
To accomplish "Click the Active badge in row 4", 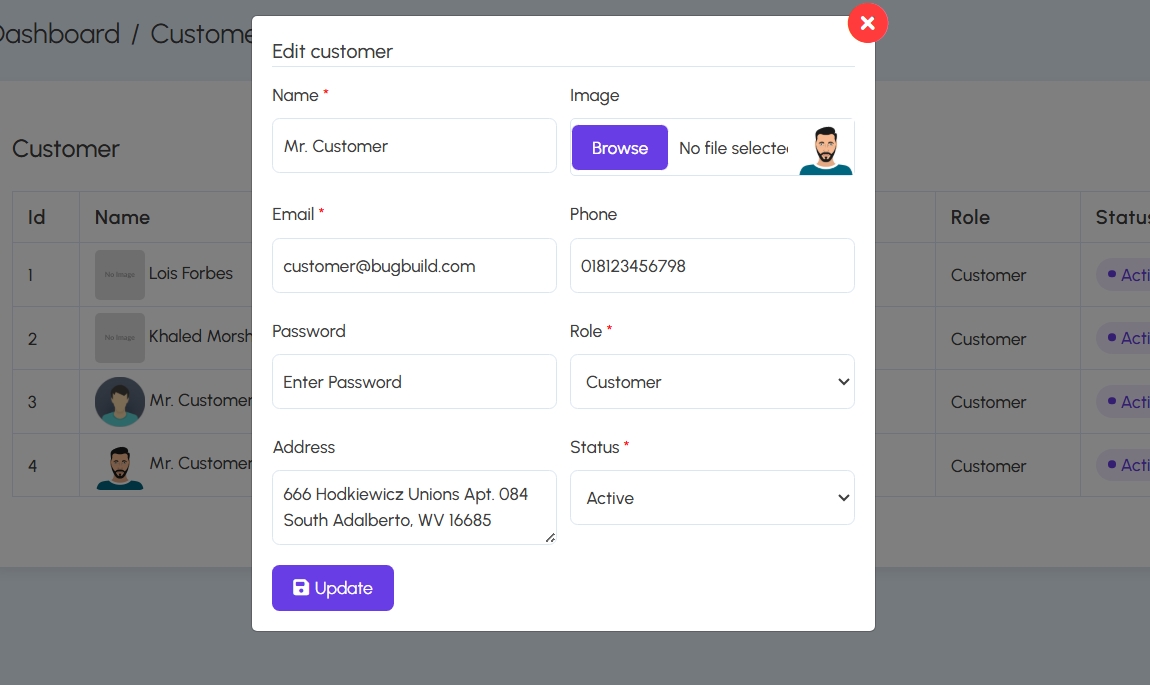I will tap(1124, 465).
